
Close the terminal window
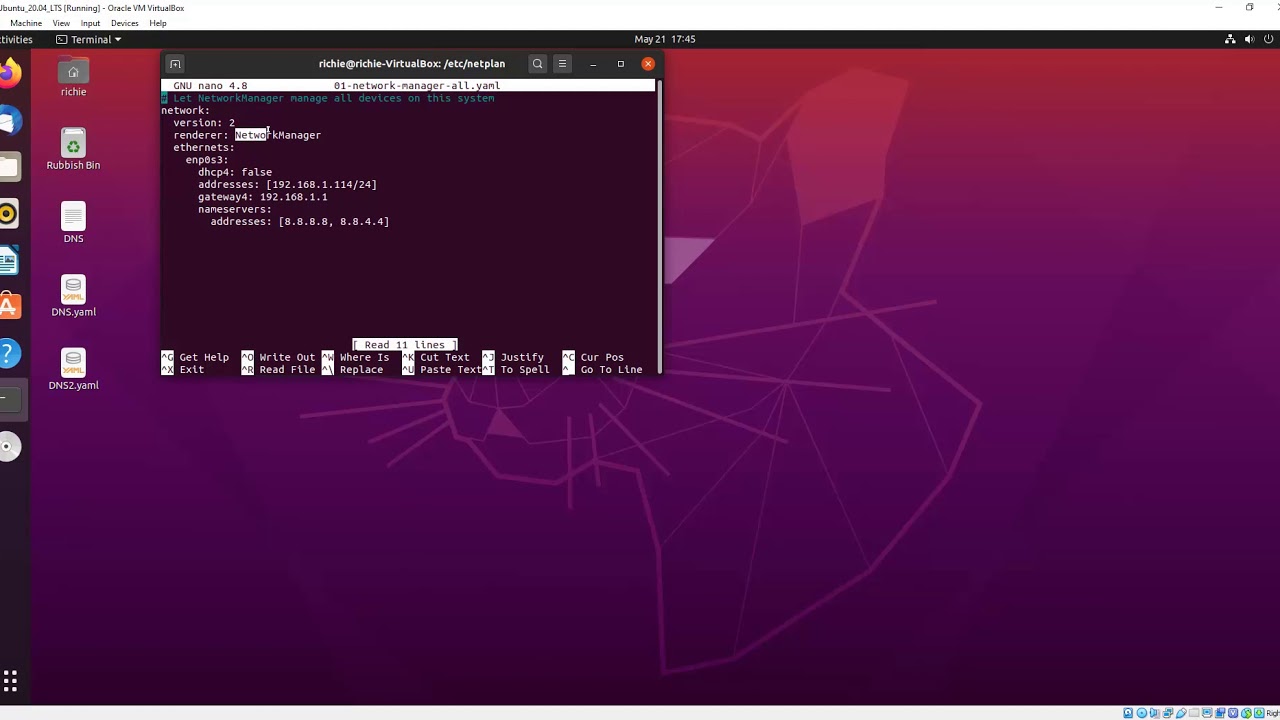pos(648,64)
